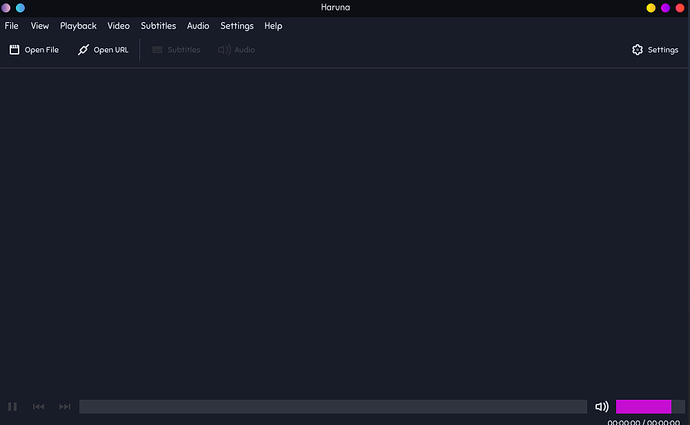This screenshot has width=690, height=425.
Task: Expand the Audio menu in menu bar
Action: click(x=198, y=26)
